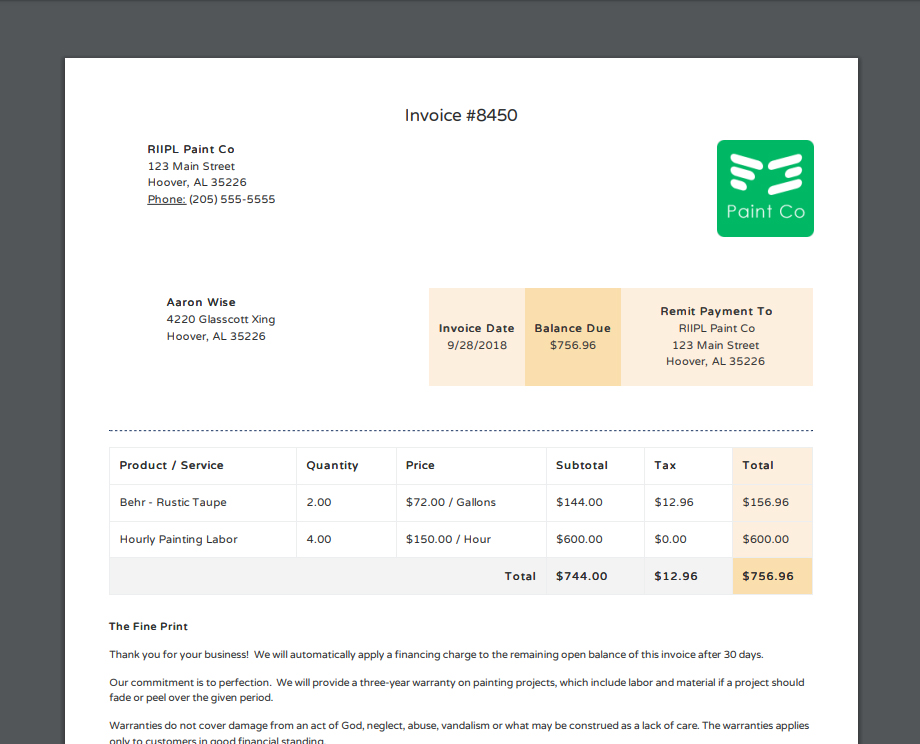Click The Fine Print heading
The image size is (920, 744).
[x=148, y=626]
